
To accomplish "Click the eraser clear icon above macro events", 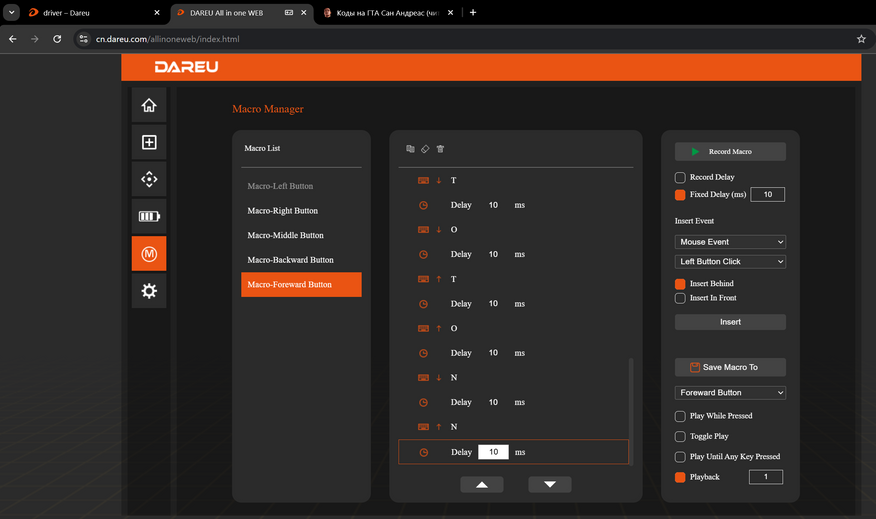I will (425, 149).
